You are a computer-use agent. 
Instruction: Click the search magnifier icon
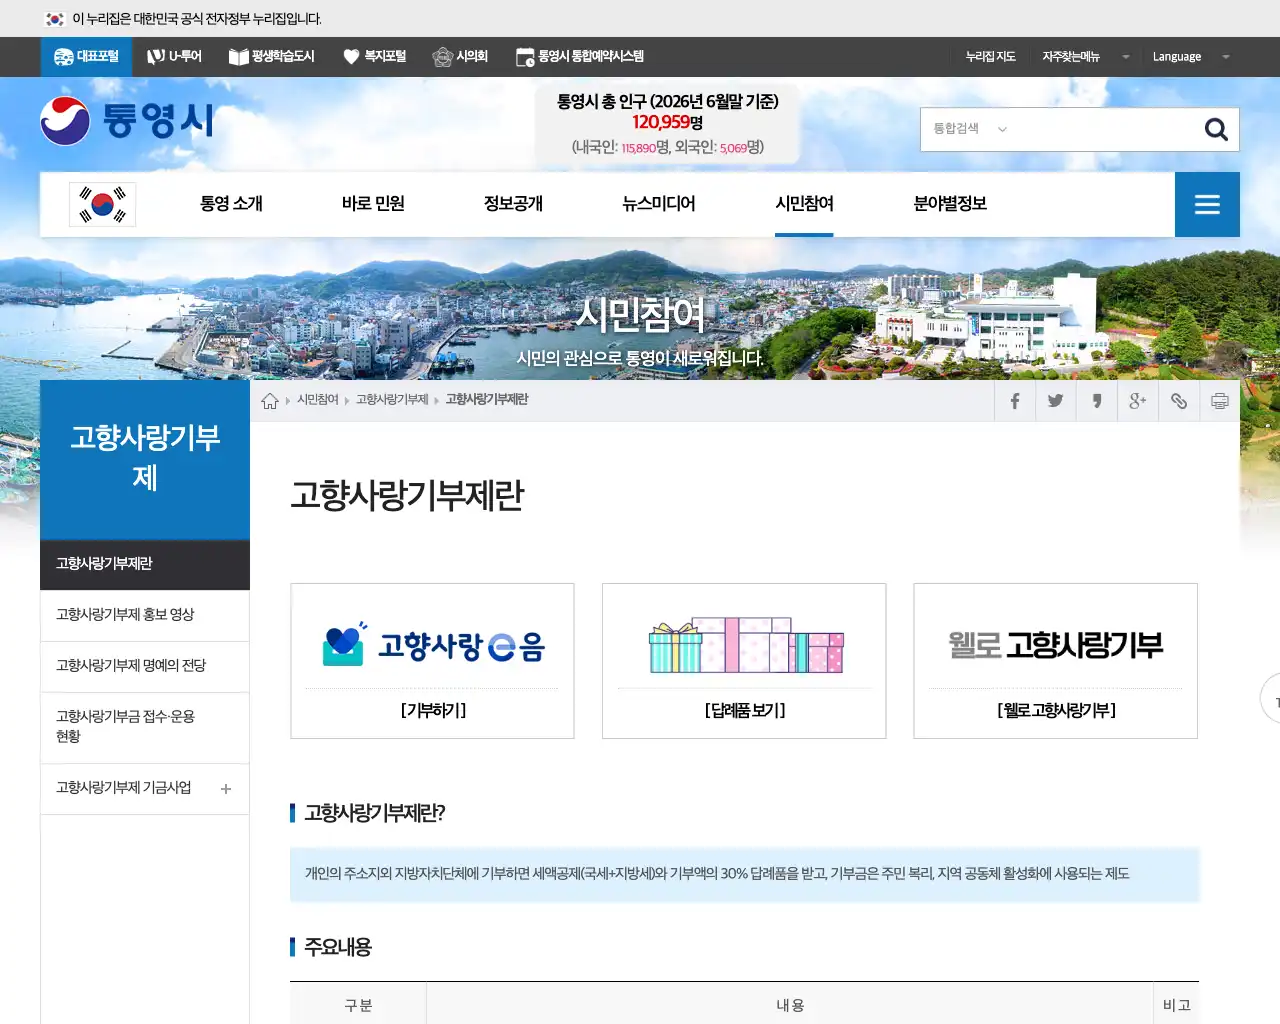tap(1216, 129)
